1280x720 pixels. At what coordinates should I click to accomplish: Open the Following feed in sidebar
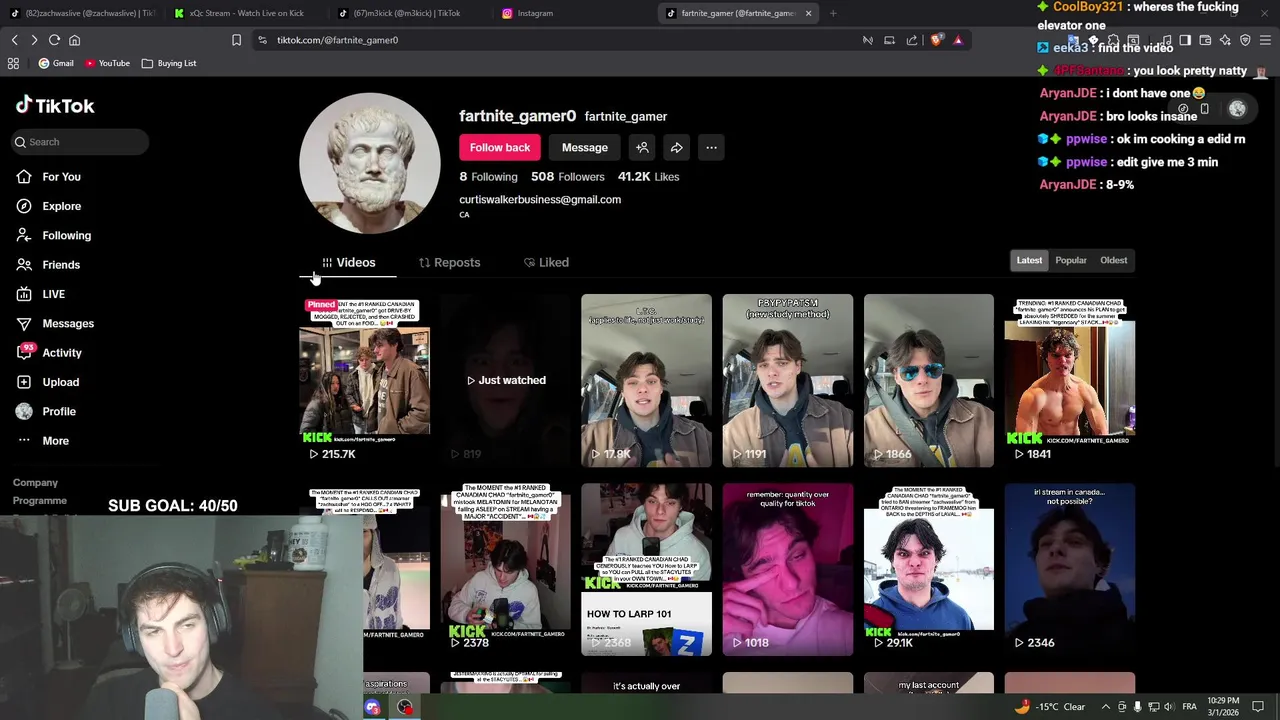point(66,235)
